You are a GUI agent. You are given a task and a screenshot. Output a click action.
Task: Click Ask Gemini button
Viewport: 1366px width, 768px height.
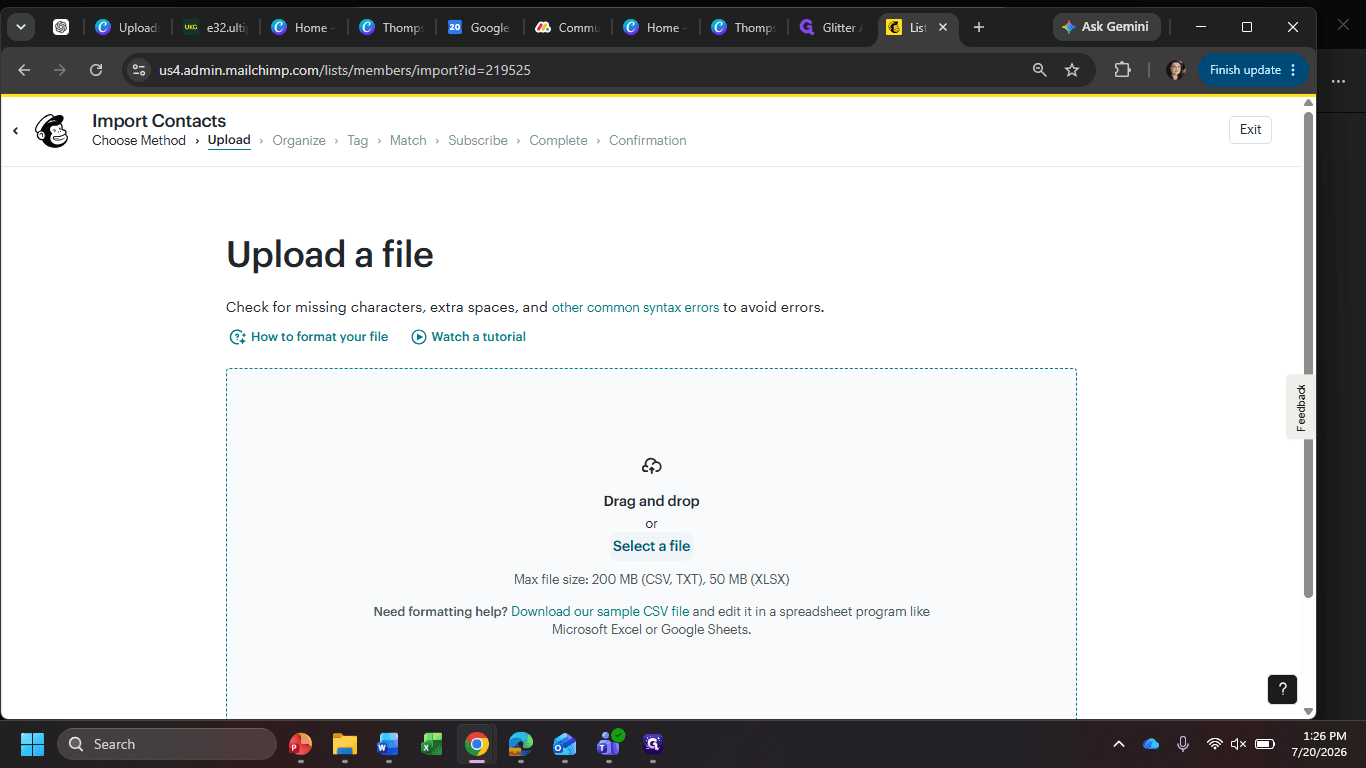pyautogui.click(x=1106, y=28)
